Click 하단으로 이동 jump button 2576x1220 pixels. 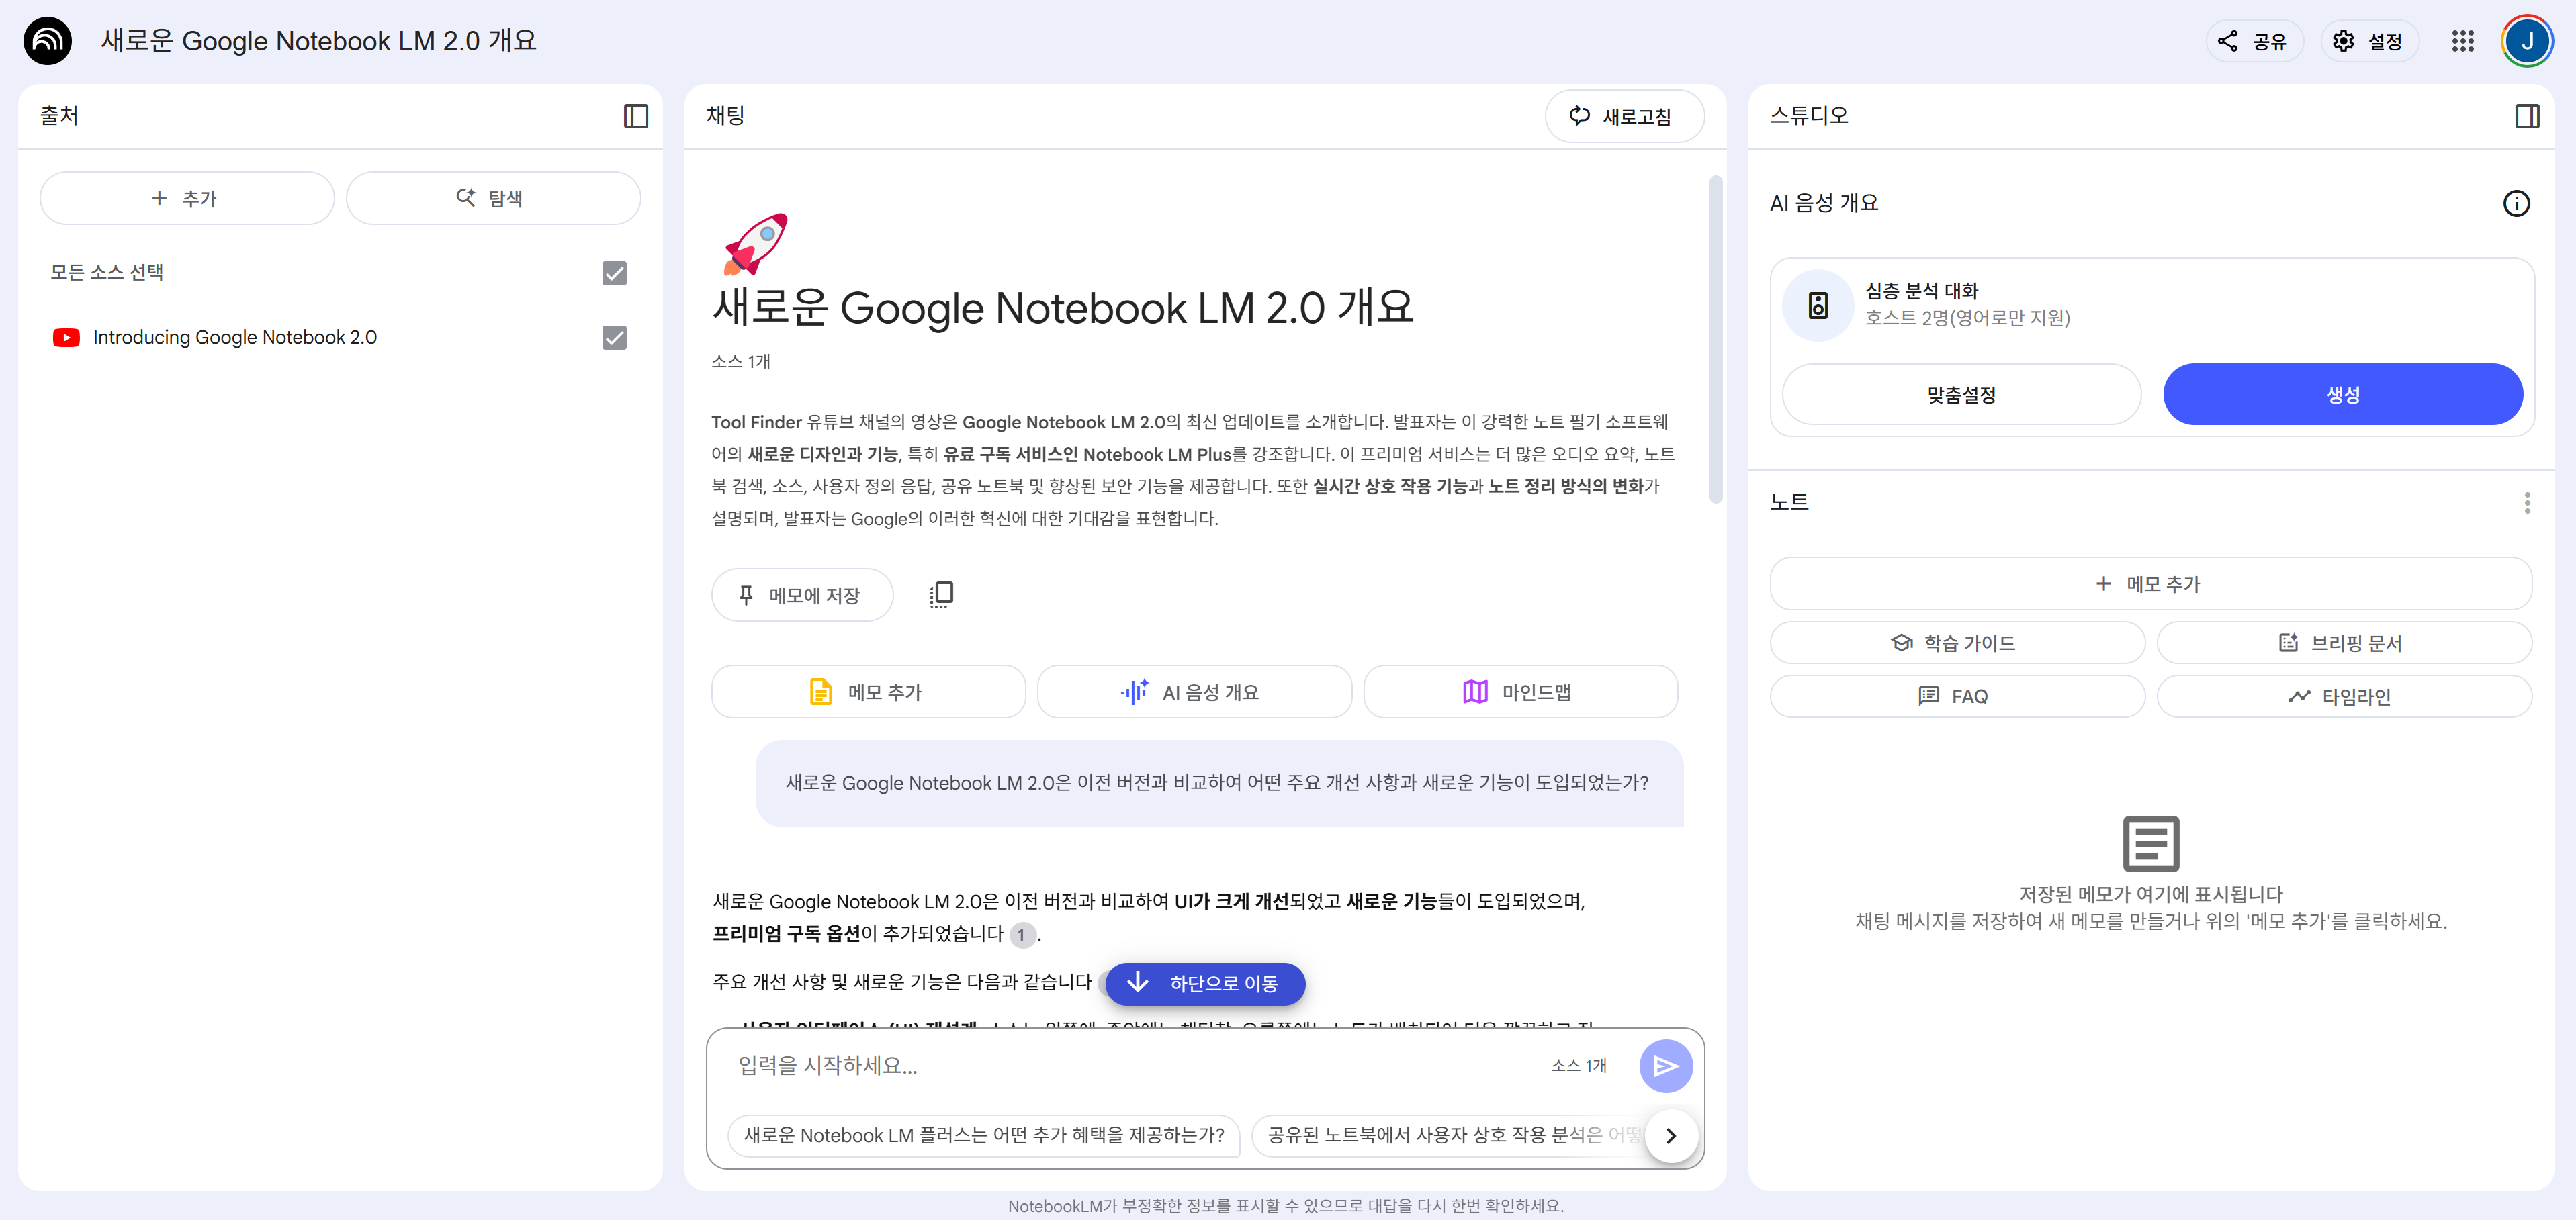[x=1205, y=984]
